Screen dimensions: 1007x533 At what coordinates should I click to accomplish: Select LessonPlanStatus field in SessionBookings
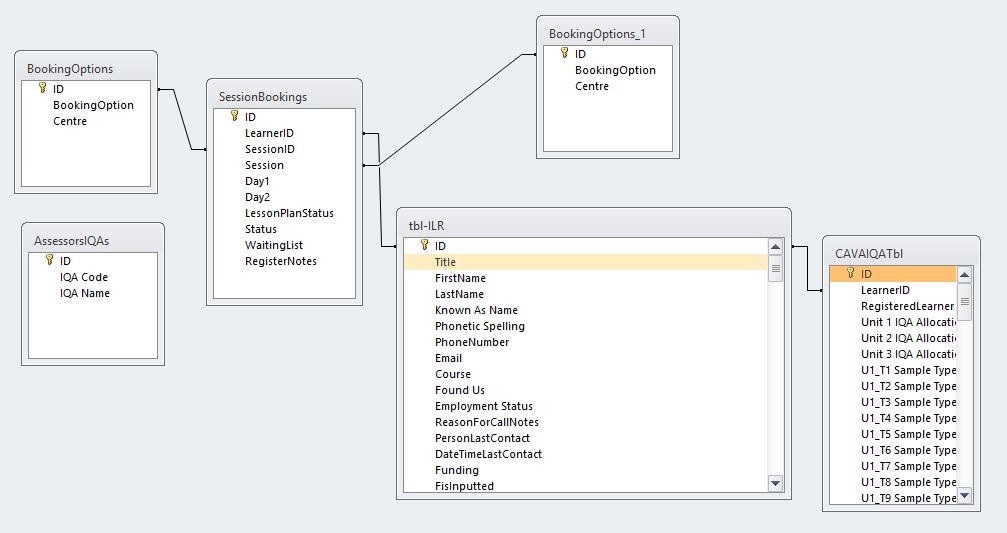284,213
